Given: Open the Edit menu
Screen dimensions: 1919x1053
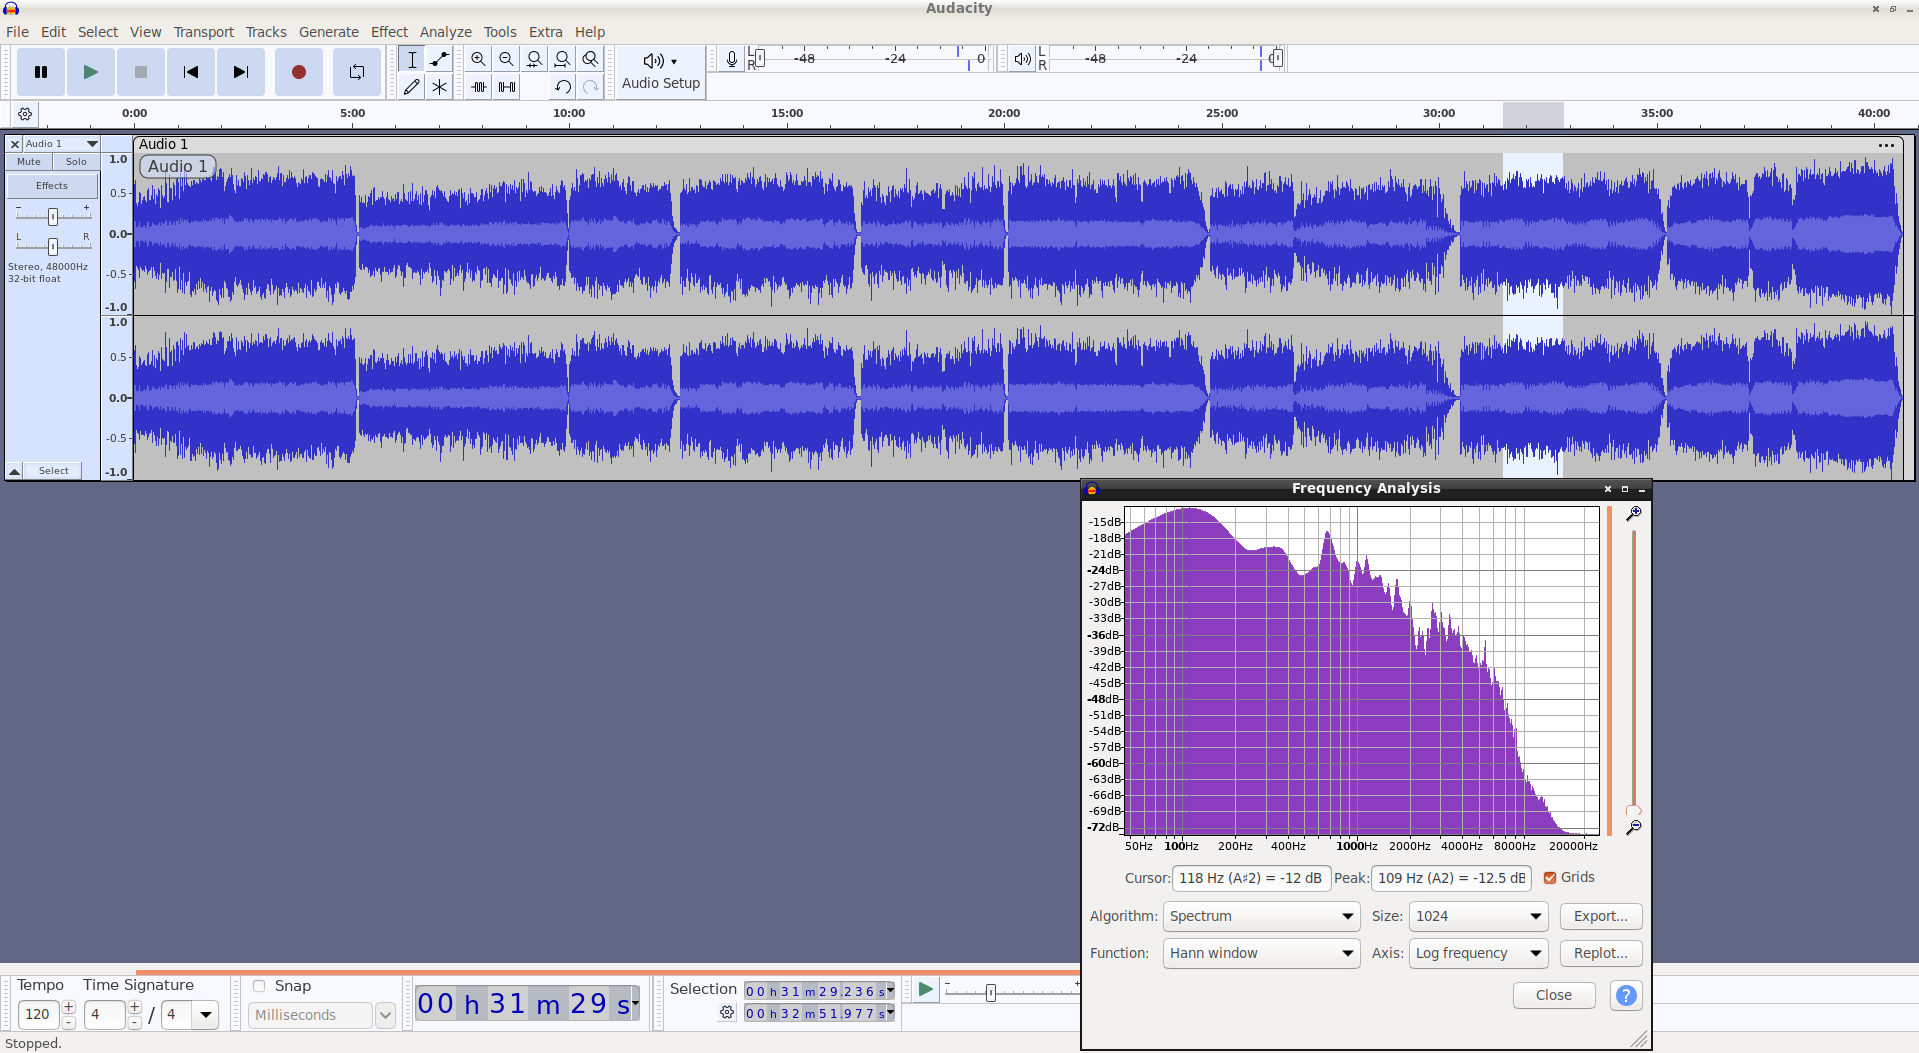Looking at the screenshot, I should pyautogui.click(x=53, y=32).
